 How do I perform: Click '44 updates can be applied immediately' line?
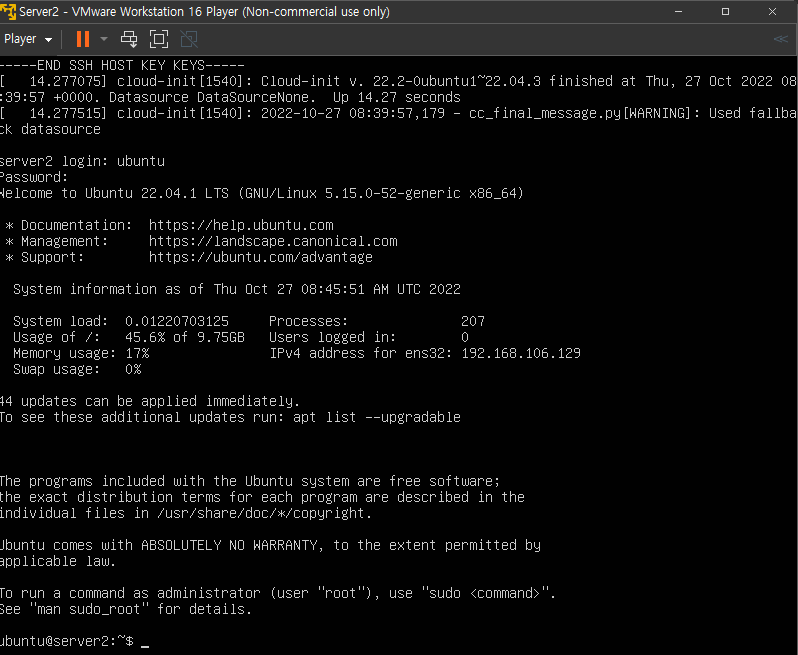tap(150, 401)
